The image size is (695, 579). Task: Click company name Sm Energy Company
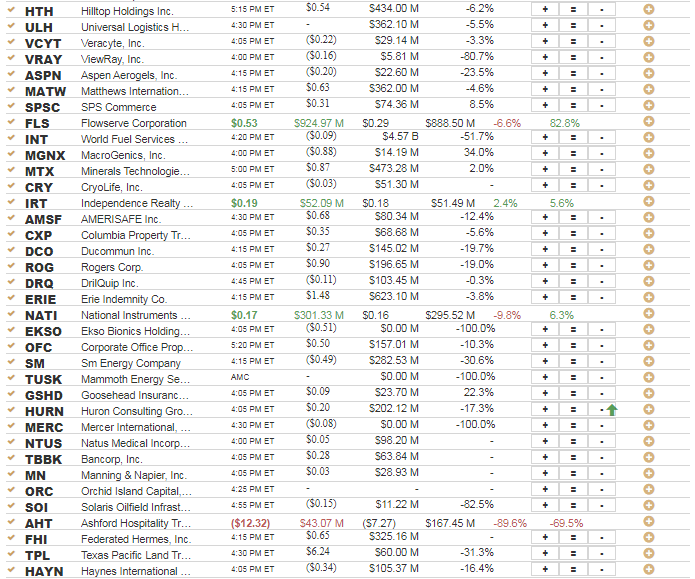pos(131,364)
